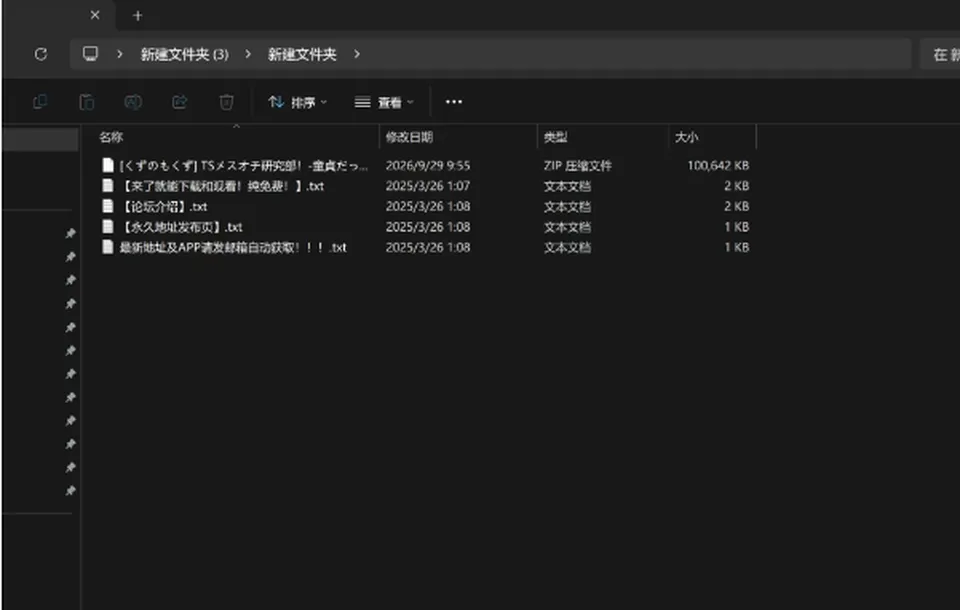Click the file icon beside the [くずのもくず] ZIP
The height and width of the screenshot is (610, 960).
pos(108,165)
